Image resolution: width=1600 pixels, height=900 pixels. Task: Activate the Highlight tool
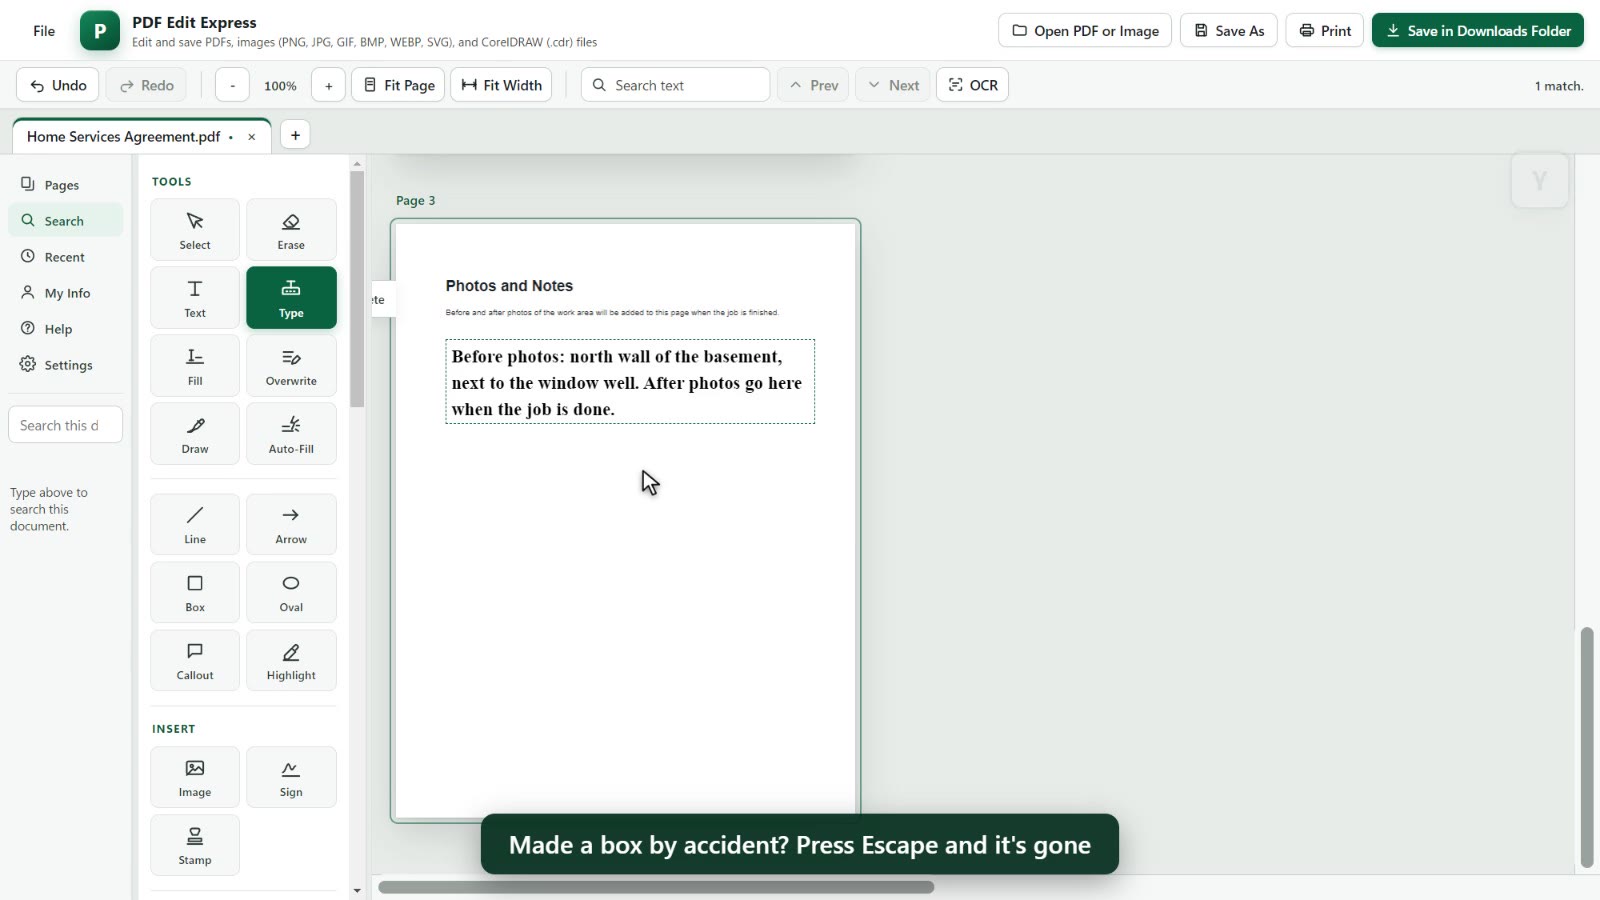click(291, 660)
